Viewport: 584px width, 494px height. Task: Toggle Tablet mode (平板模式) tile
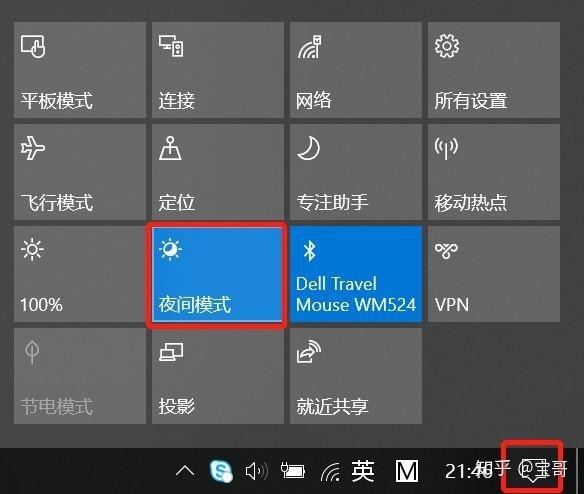tap(80, 70)
